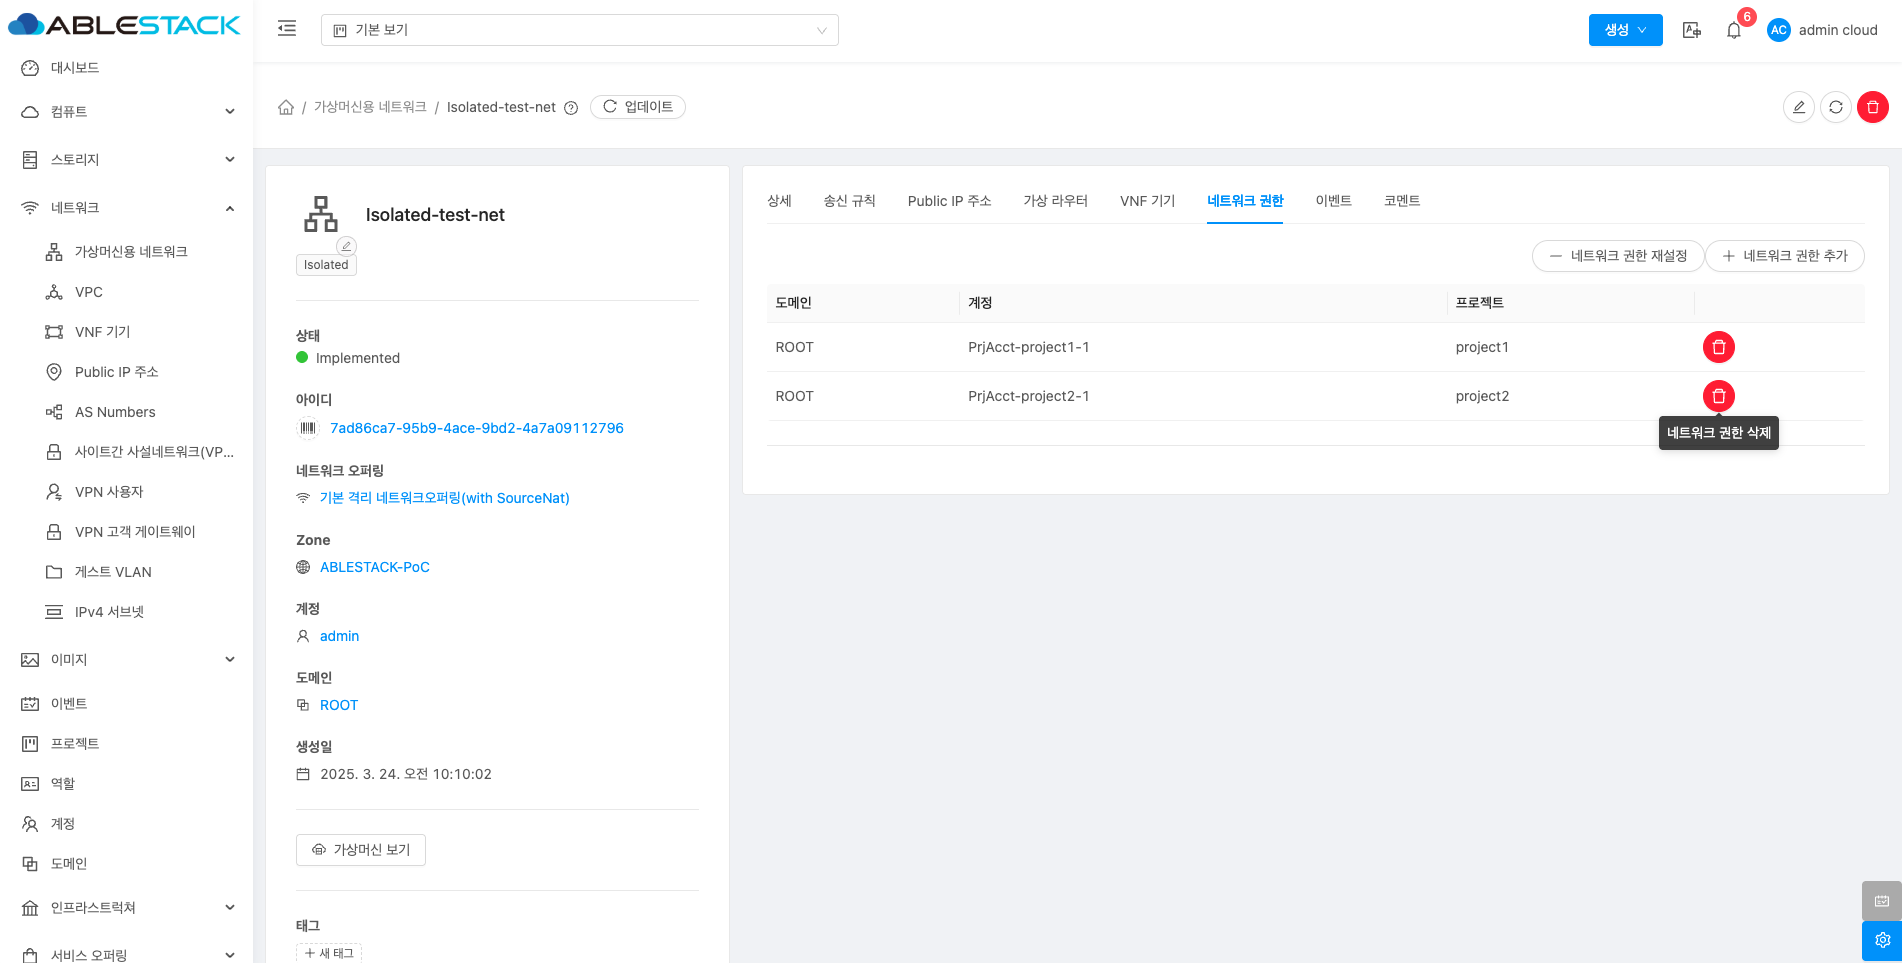This screenshot has height=963, width=1902.
Task: Open the 생성 dropdown button
Action: click(x=1625, y=30)
